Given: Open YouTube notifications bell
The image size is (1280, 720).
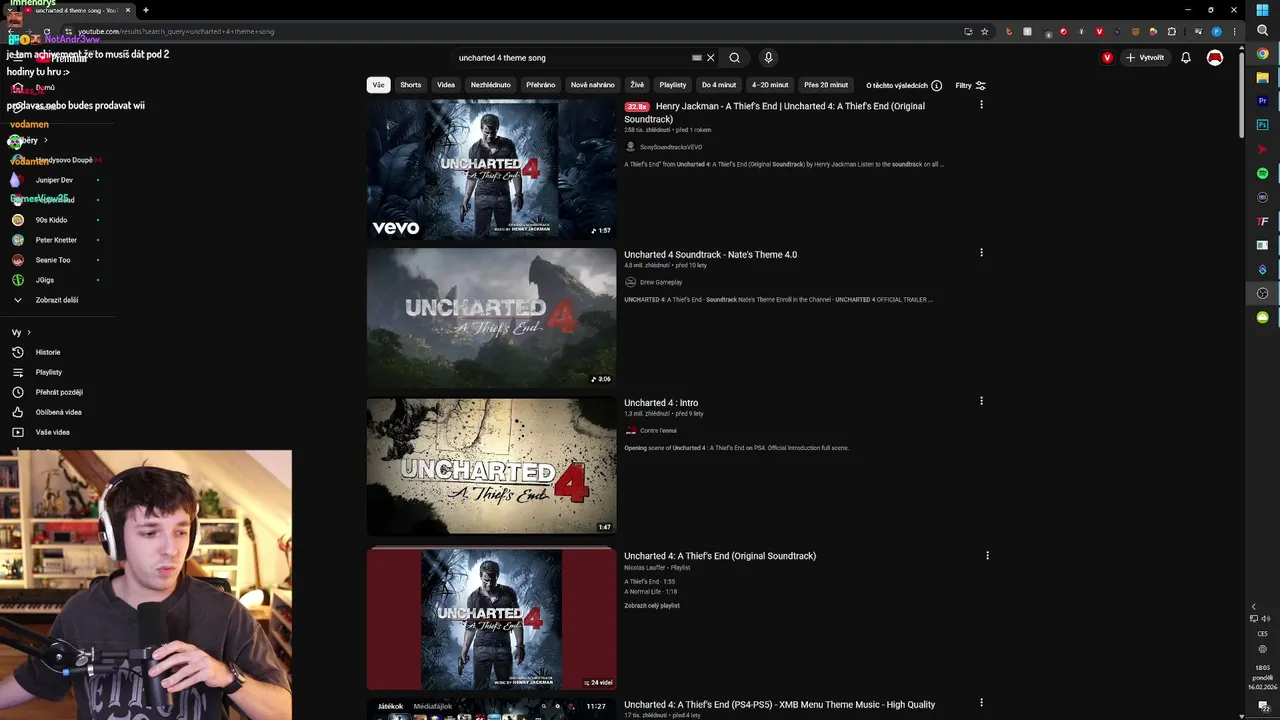Looking at the screenshot, I should pos(1186,58).
